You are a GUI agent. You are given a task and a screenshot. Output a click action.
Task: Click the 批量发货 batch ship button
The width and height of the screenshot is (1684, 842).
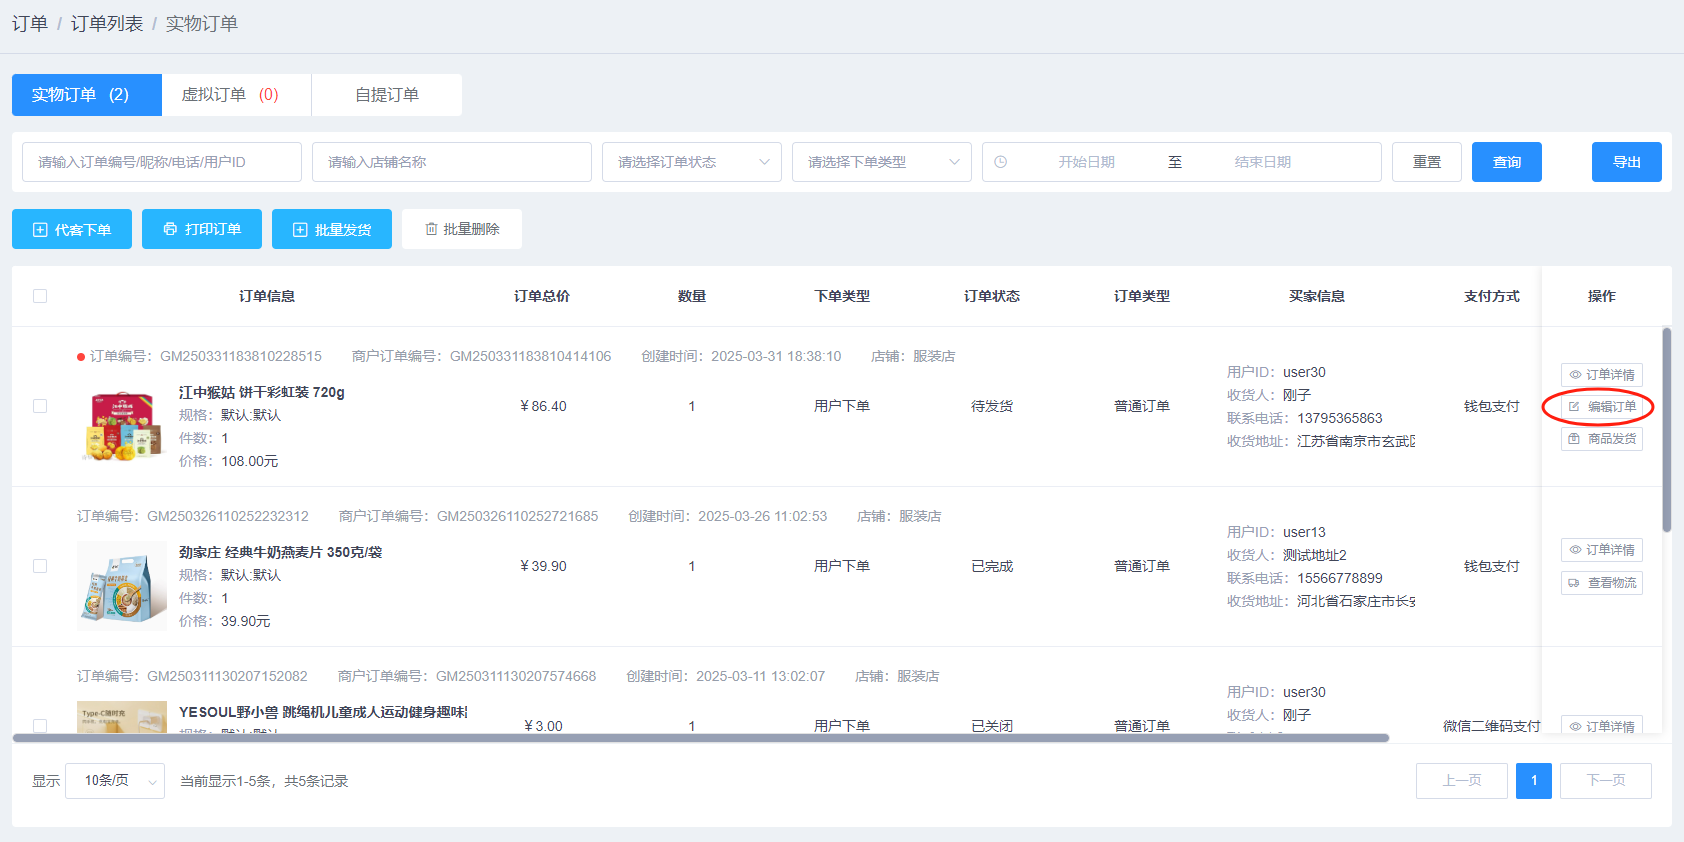pos(332,229)
